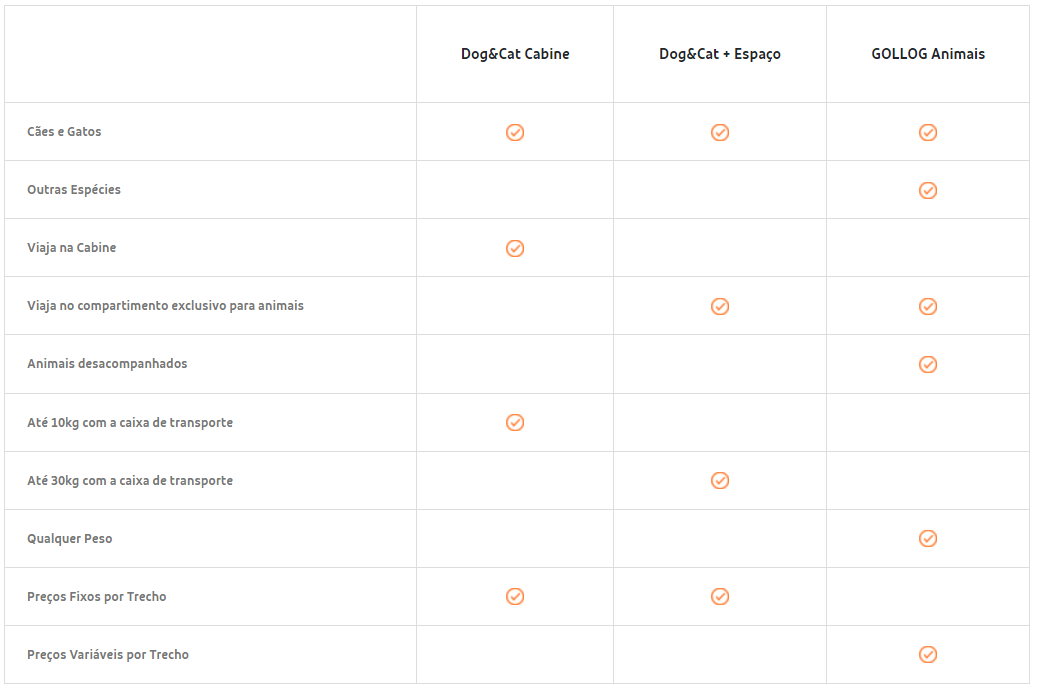Click the Animais desacompanhados checkmark icon
1037x696 pixels.
928,365
